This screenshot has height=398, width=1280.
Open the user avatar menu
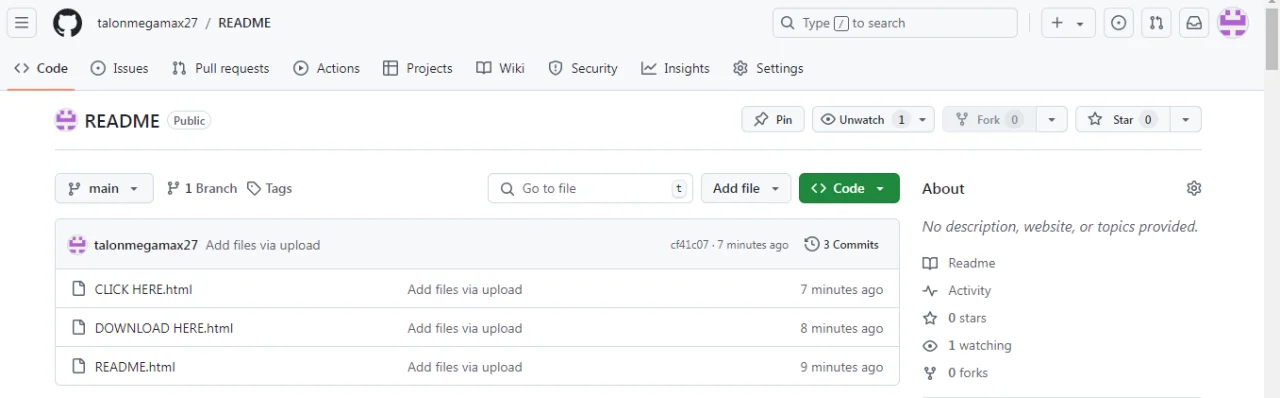[1233, 23]
